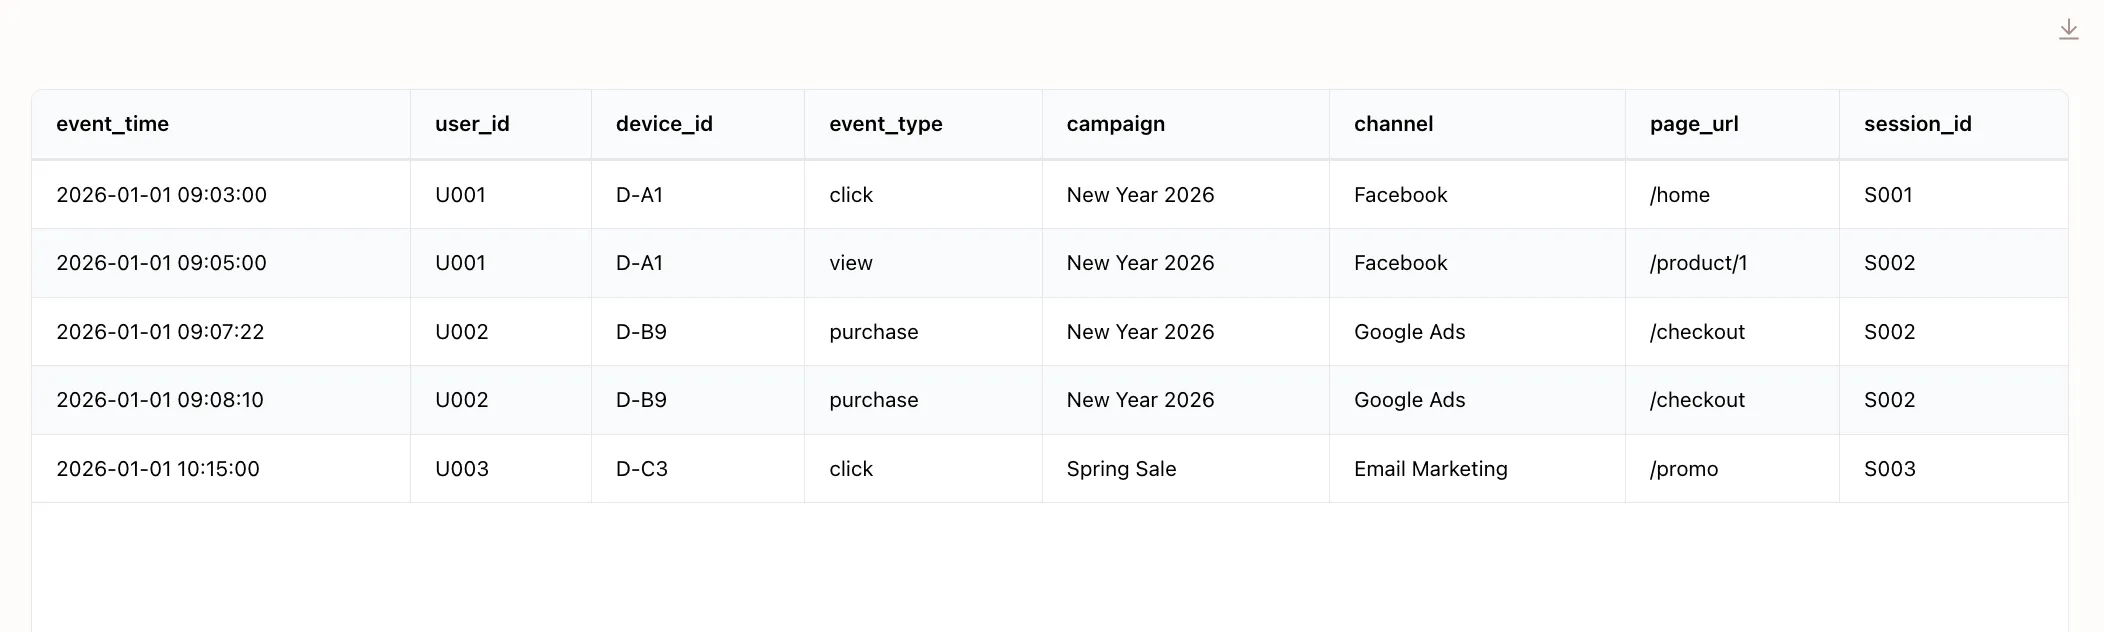Click the device_id column header
Viewport: 2104px width, 632px height.
tap(664, 124)
